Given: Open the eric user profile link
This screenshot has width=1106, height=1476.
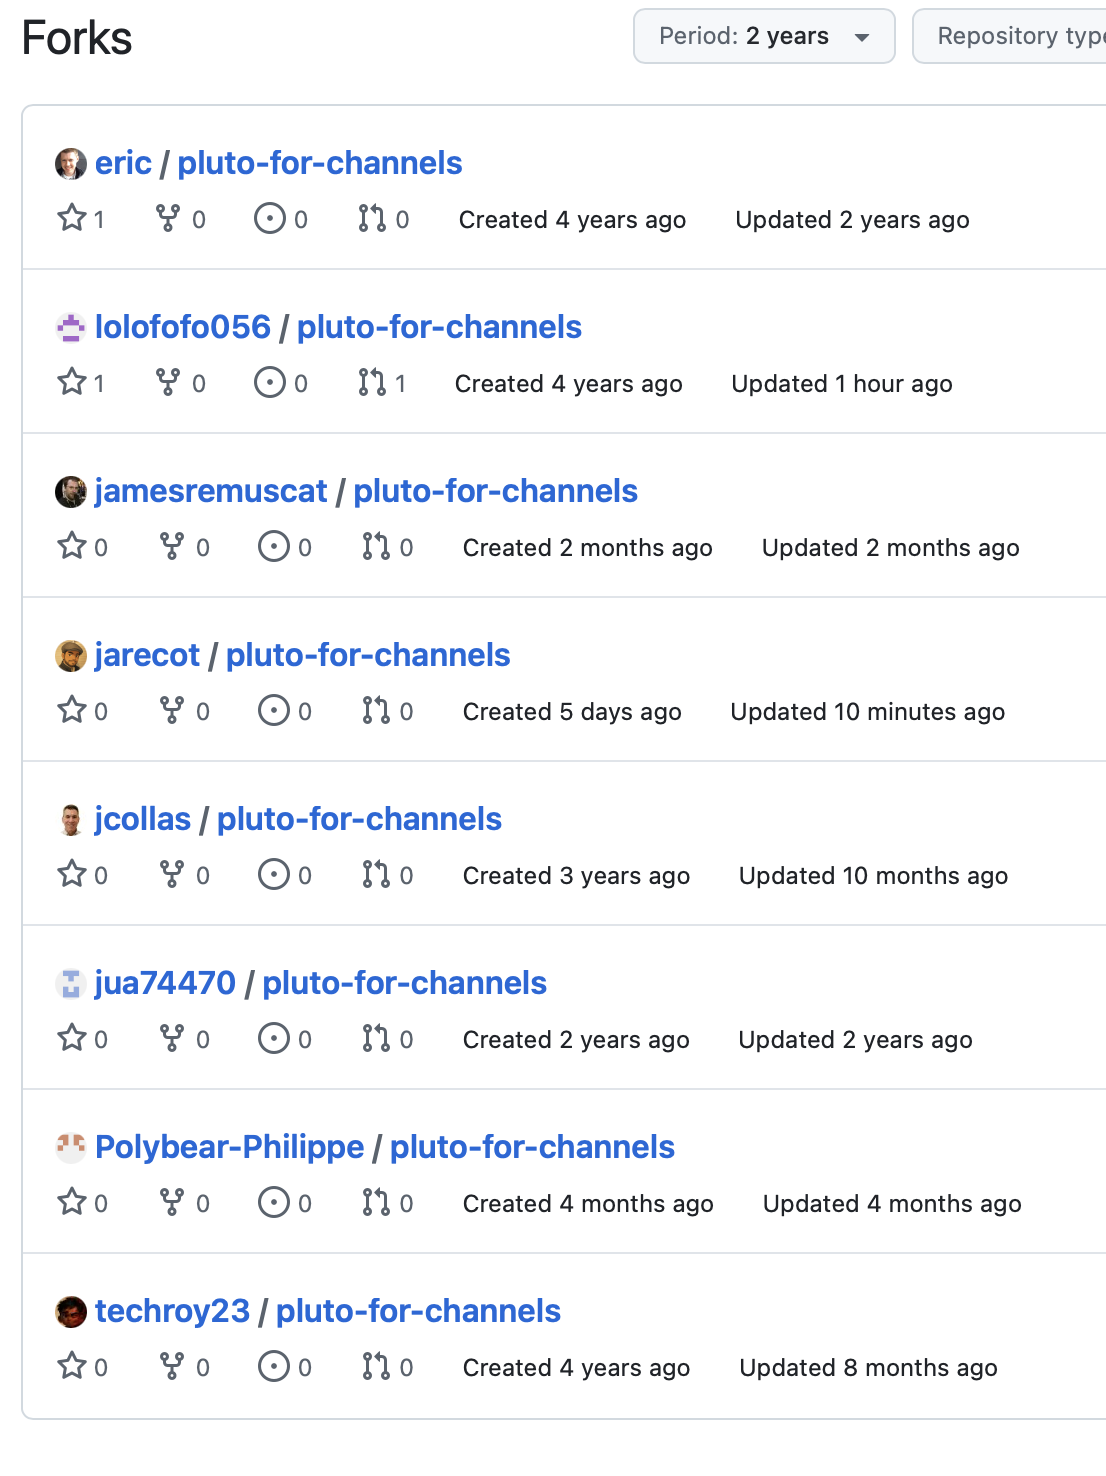Looking at the screenshot, I should click(123, 163).
